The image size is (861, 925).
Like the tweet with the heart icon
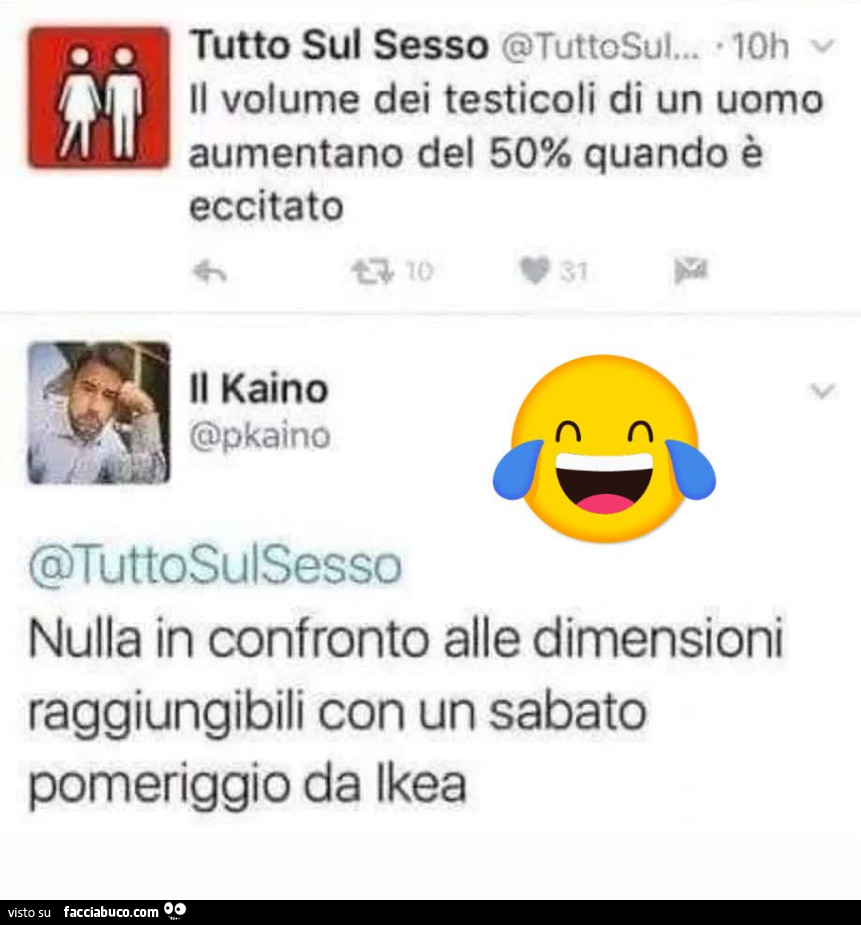point(535,271)
